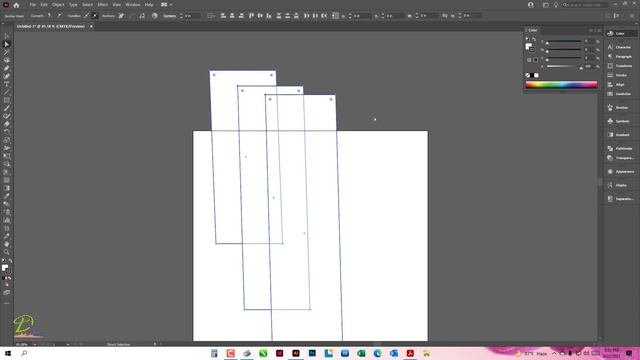Select the Rectangle tool
The image size is (640, 360).
7,100
